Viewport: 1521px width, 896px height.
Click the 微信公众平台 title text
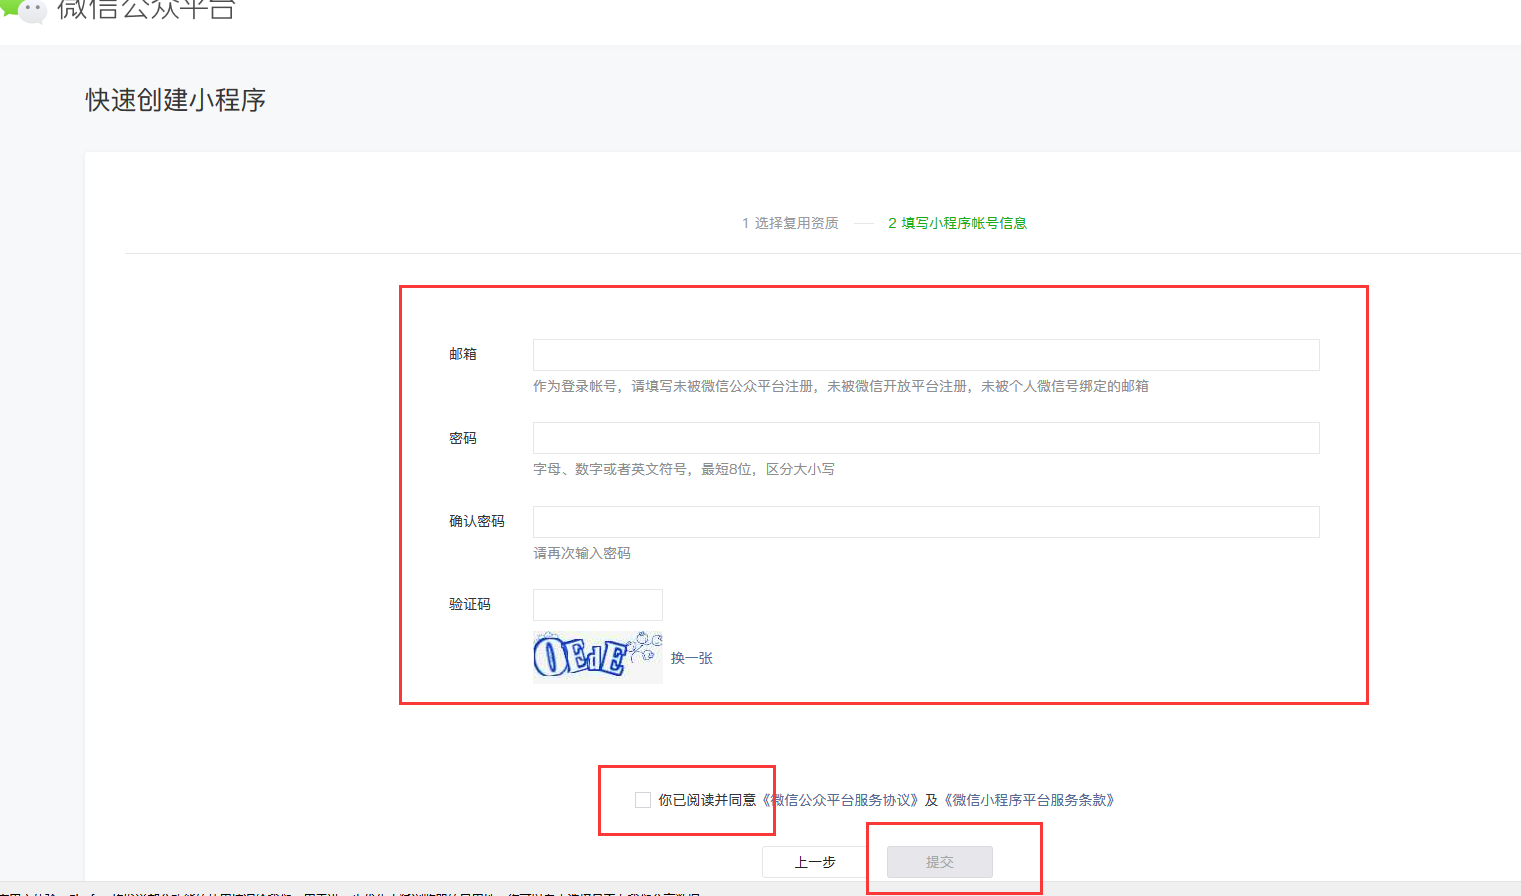click(x=146, y=10)
